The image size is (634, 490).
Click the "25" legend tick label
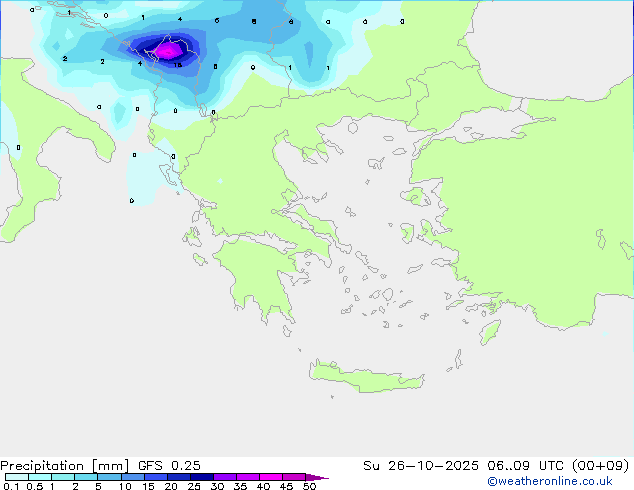pyautogui.click(x=194, y=486)
